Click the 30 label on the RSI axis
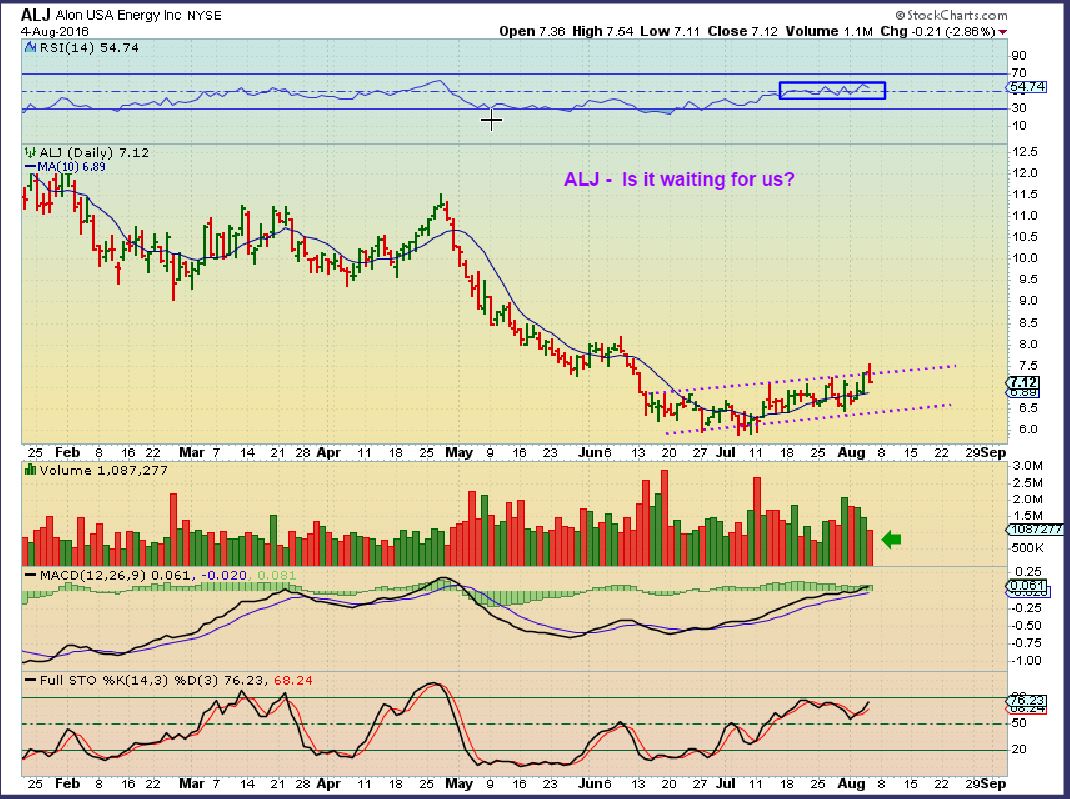 click(x=1020, y=108)
